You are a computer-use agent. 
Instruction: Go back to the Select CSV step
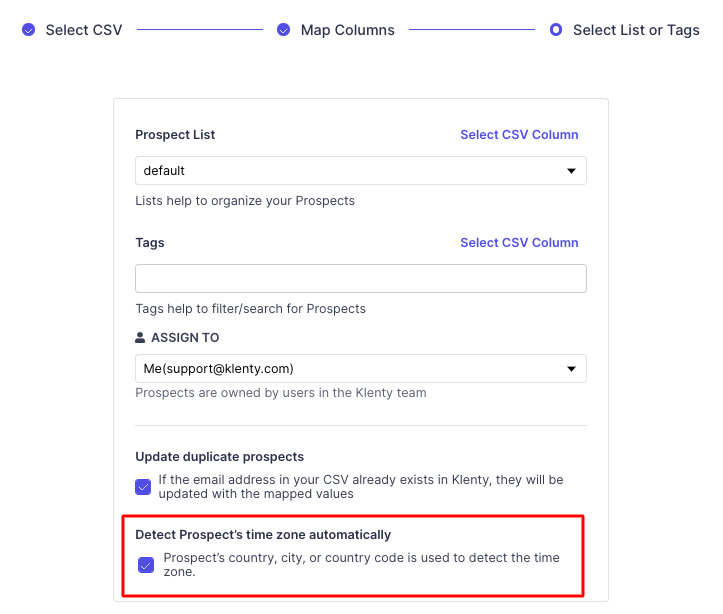pos(84,30)
